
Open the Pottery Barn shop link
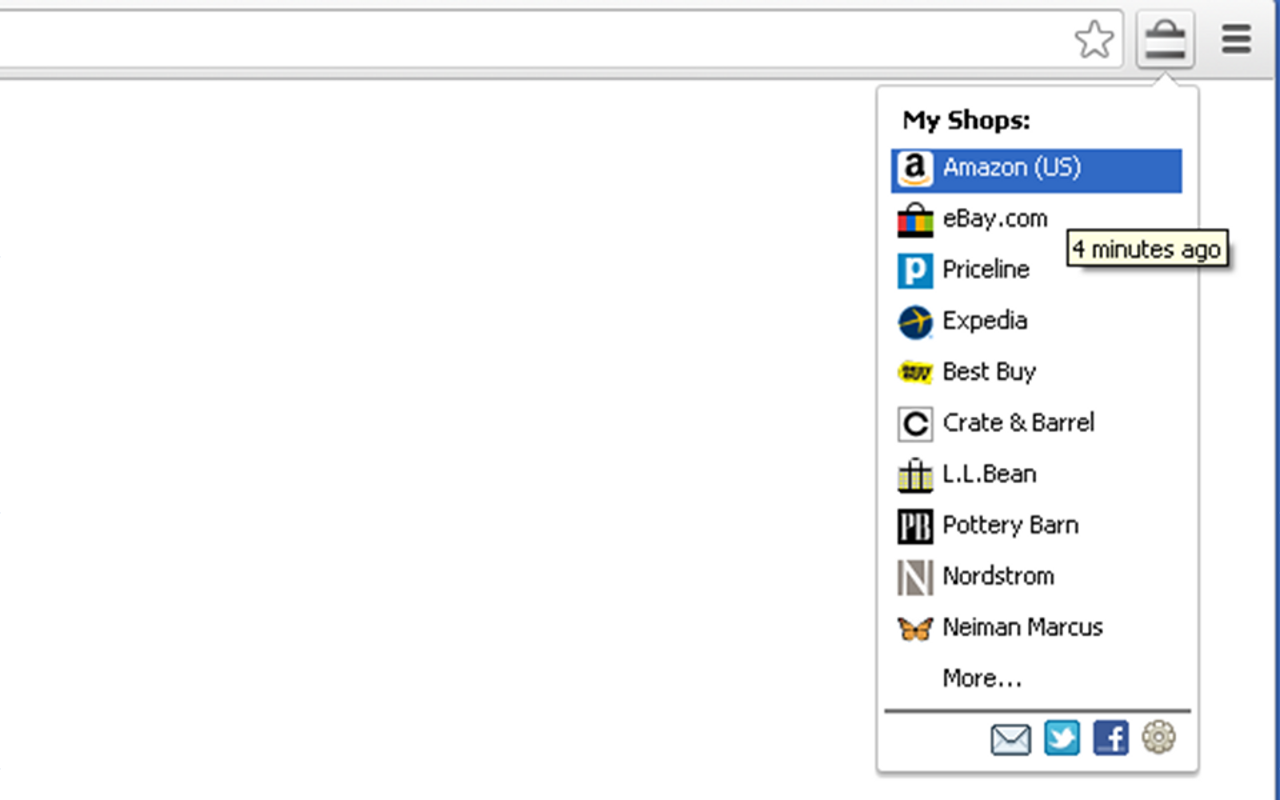tap(1010, 525)
